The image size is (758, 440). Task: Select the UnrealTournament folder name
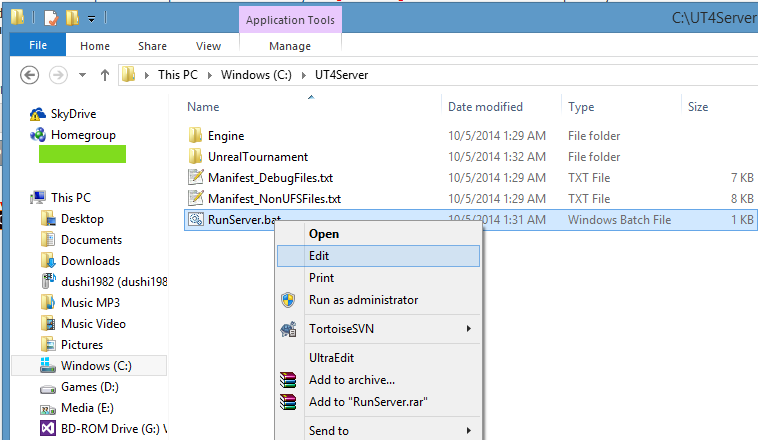click(258, 157)
